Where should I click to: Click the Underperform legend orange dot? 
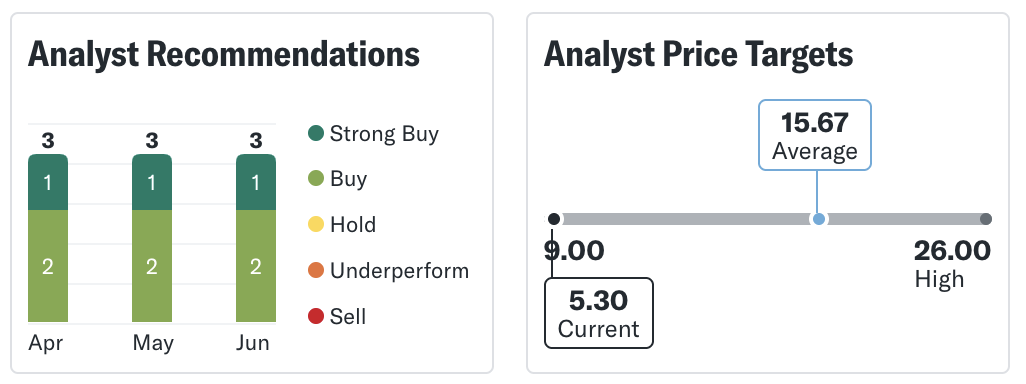click(316, 270)
